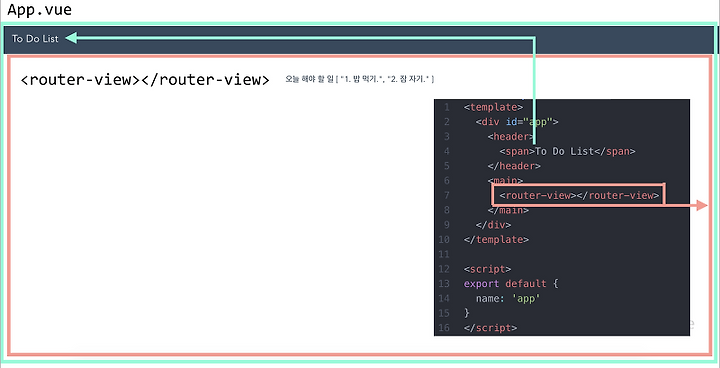Click line number 11 in the code gutter
The width and height of the screenshot is (720, 368).
pyautogui.click(x=444, y=255)
